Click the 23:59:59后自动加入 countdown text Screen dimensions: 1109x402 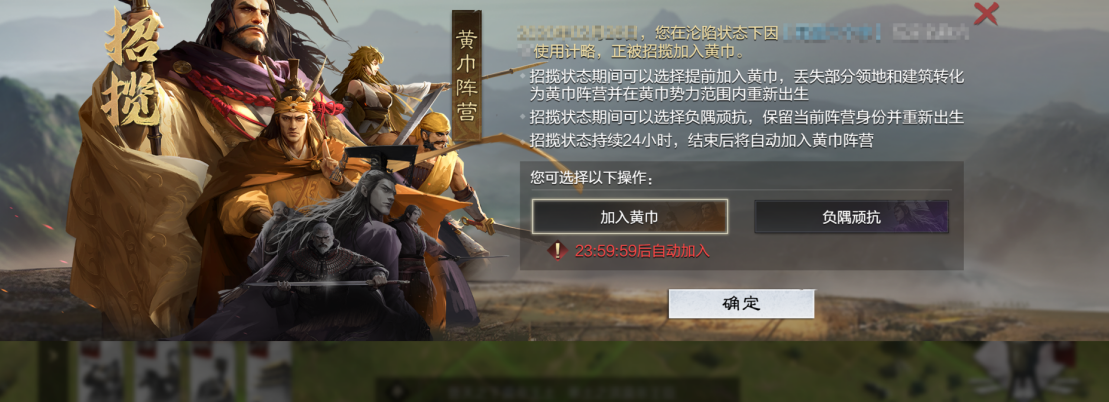coord(642,251)
